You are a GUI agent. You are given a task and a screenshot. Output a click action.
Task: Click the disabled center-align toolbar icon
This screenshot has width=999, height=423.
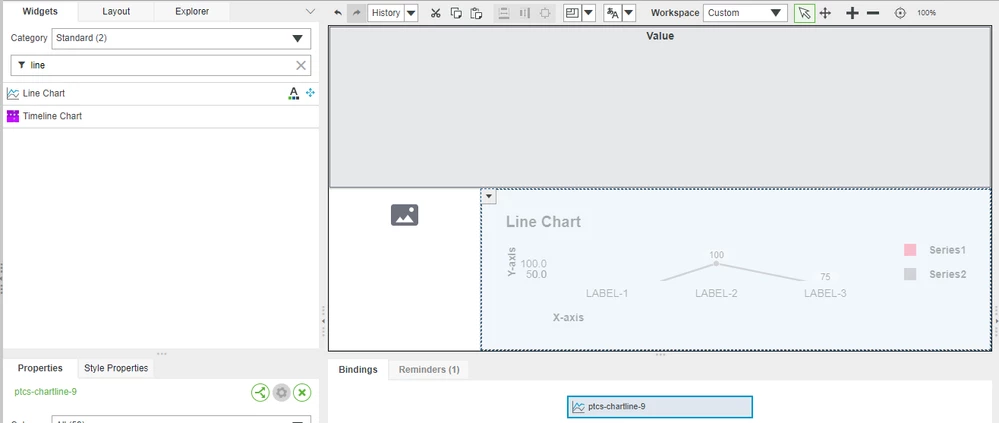click(545, 13)
